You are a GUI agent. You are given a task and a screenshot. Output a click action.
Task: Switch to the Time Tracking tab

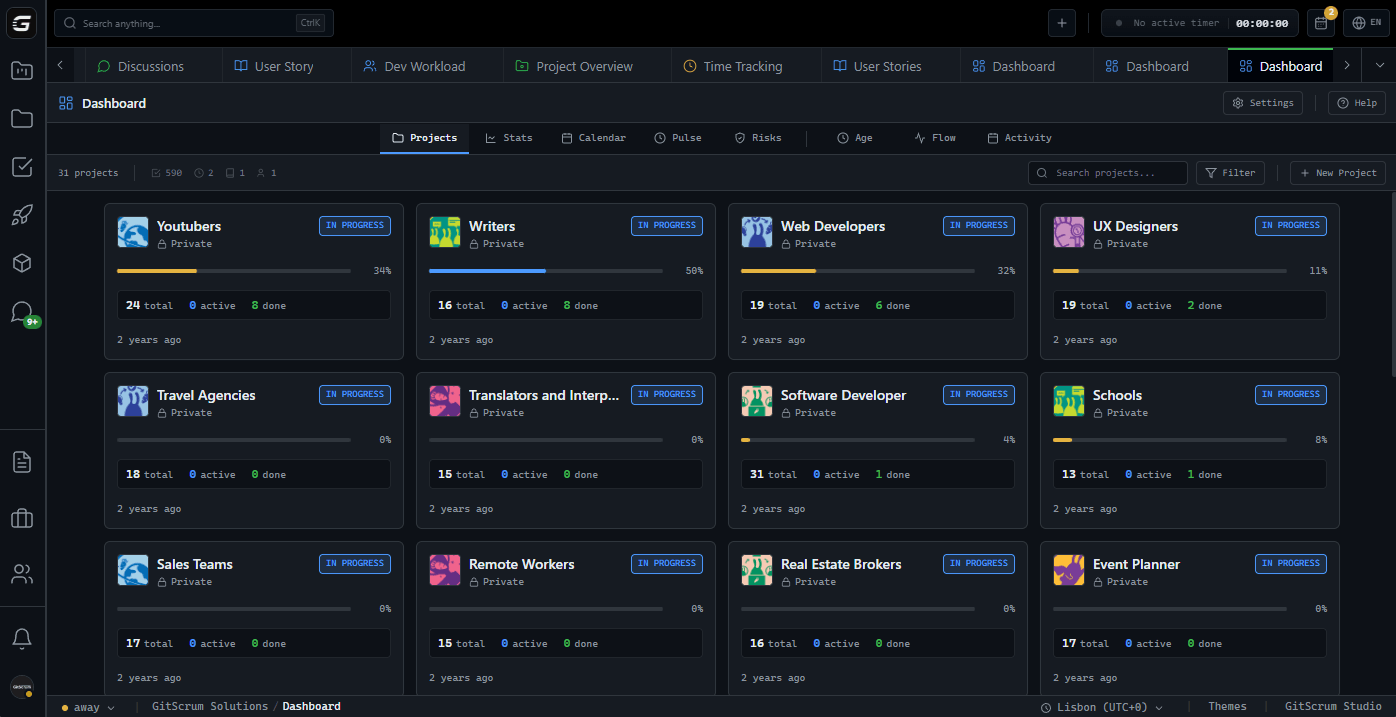point(744,66)
